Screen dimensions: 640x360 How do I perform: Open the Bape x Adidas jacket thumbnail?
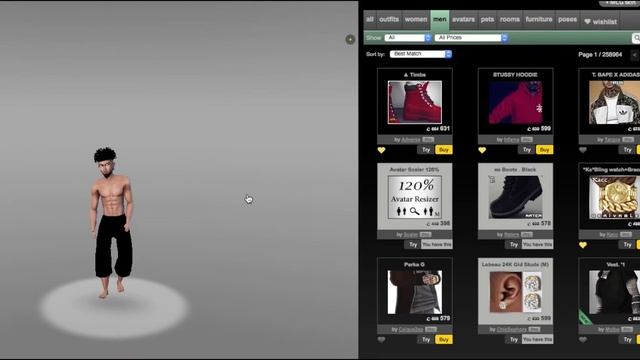tap(615, 102)
